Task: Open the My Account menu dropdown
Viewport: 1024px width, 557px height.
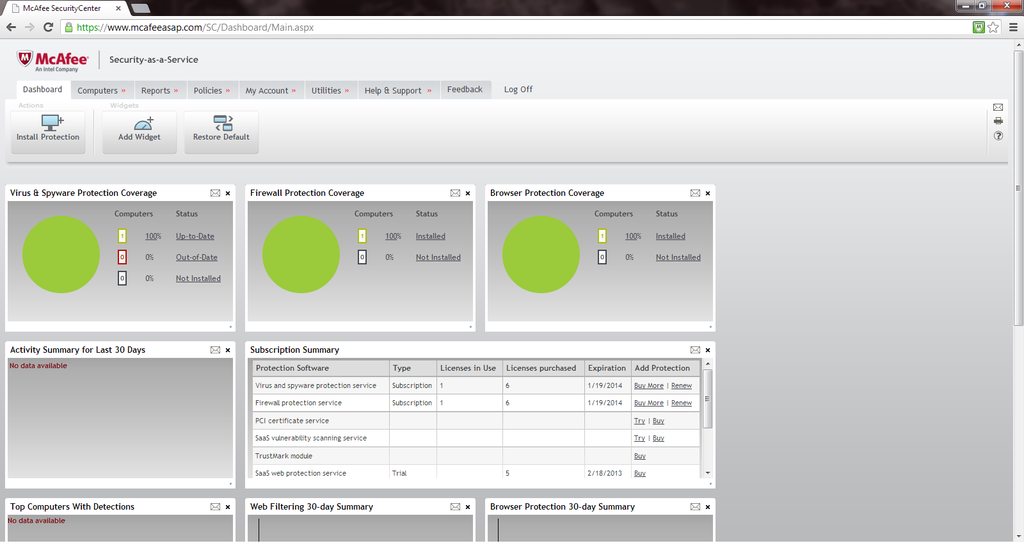Action: pos(270,91)
